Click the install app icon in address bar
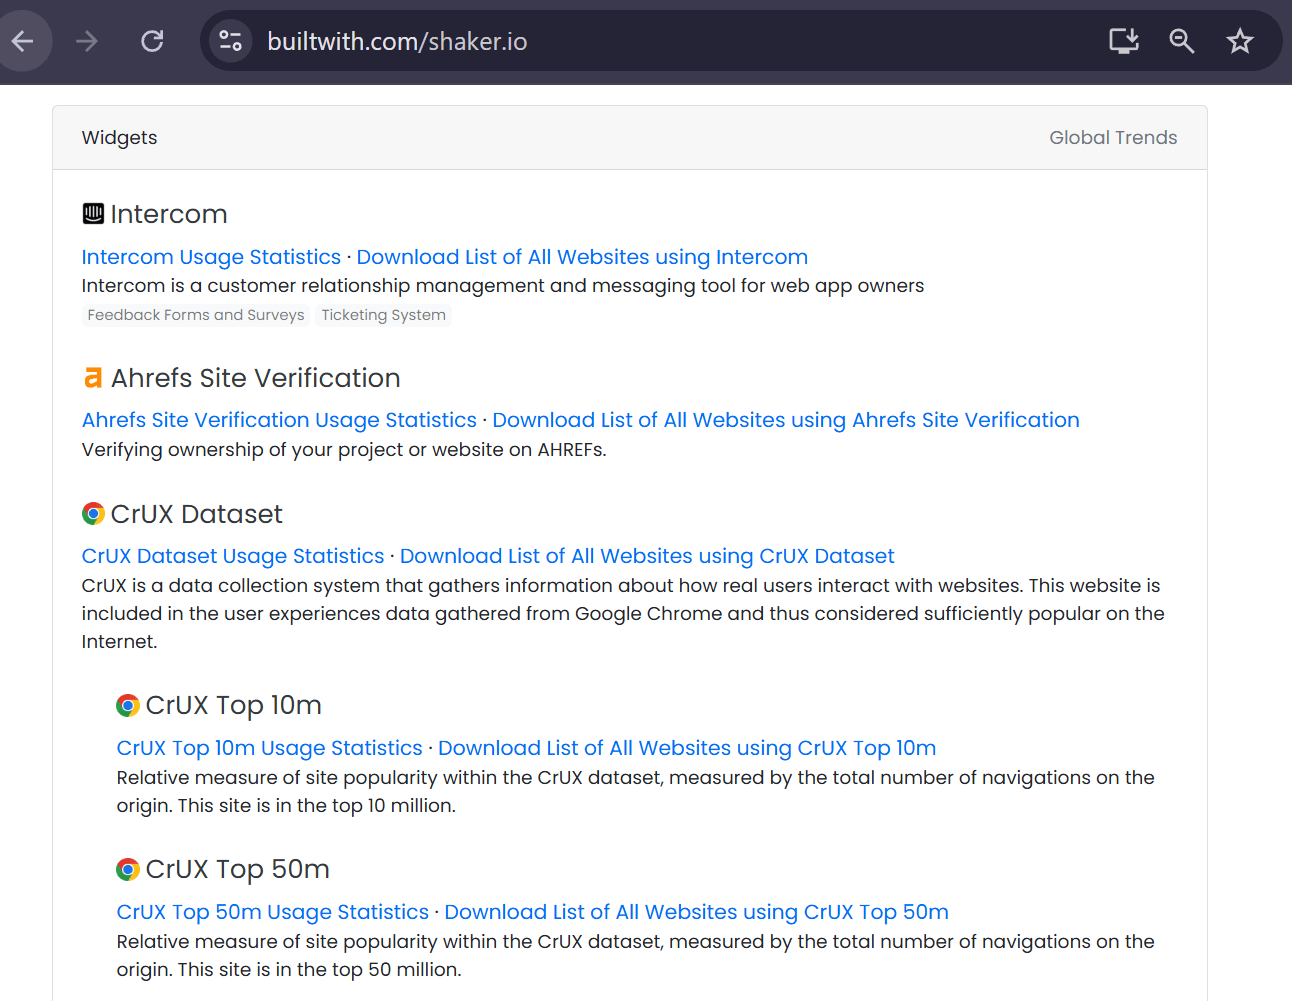The width and height of the screenshot is (1292, 1001). (x=1124, y=41)
